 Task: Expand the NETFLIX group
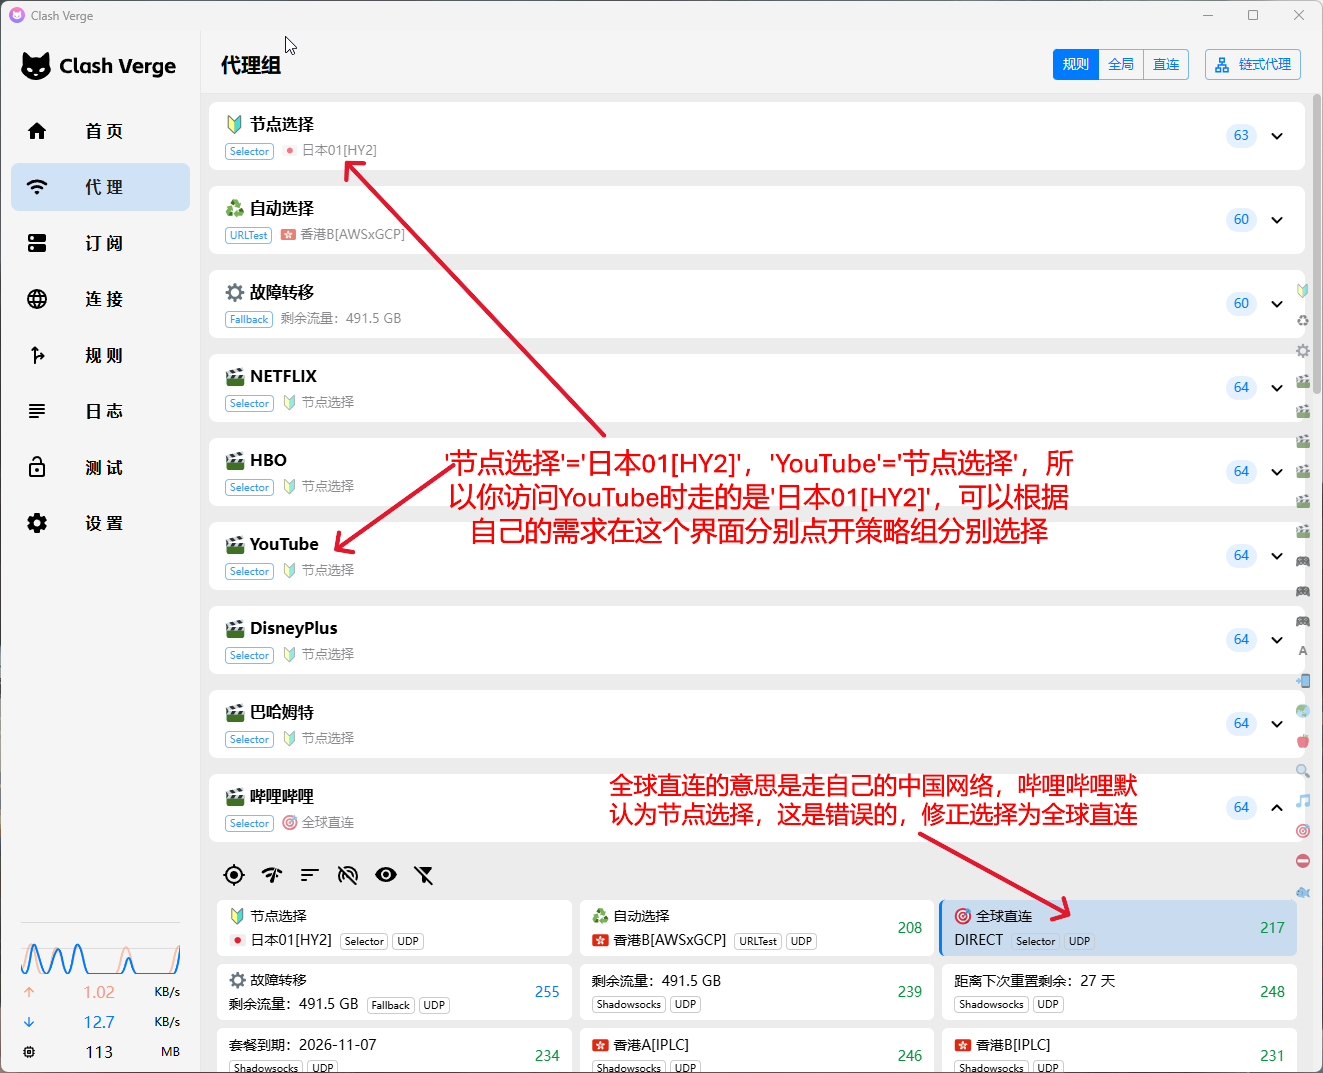point(1277,388)
